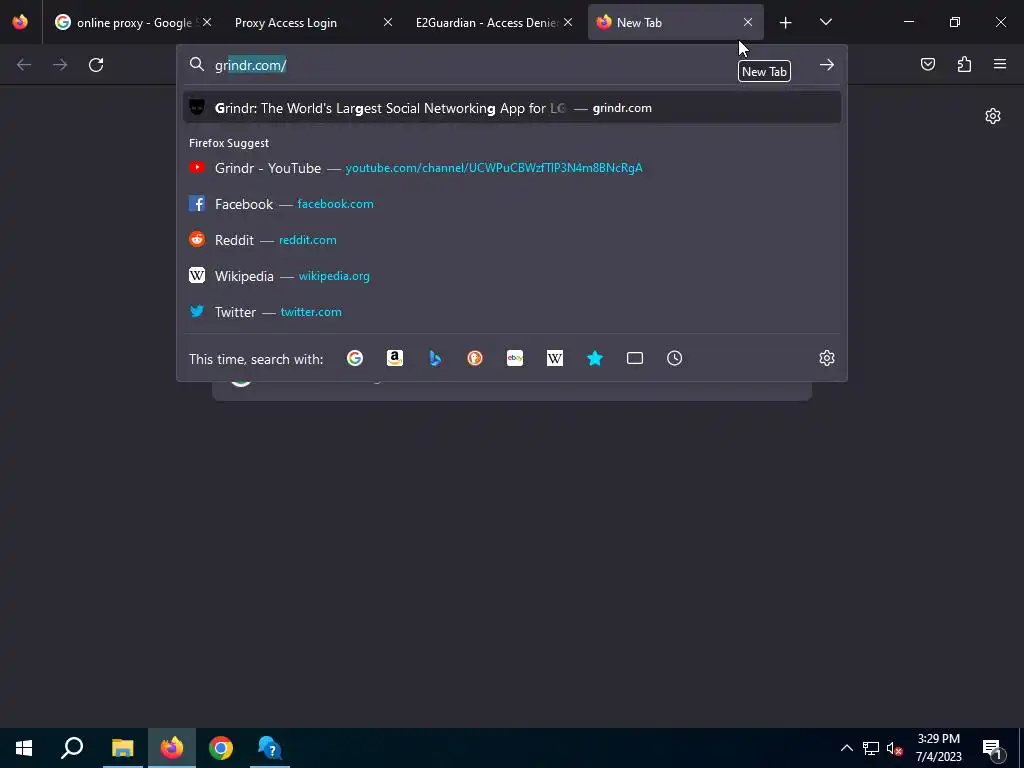Open the Wikipedia suggestion
The height and width of the screenshot is (768, 1024).
click(512, 276)
